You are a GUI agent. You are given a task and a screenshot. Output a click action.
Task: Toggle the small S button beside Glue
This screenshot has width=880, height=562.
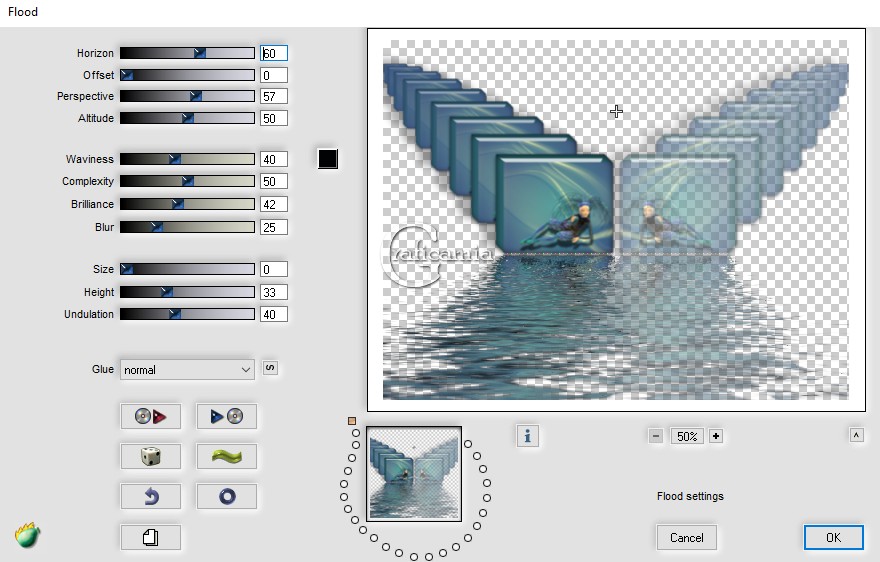tap(270, 368)
